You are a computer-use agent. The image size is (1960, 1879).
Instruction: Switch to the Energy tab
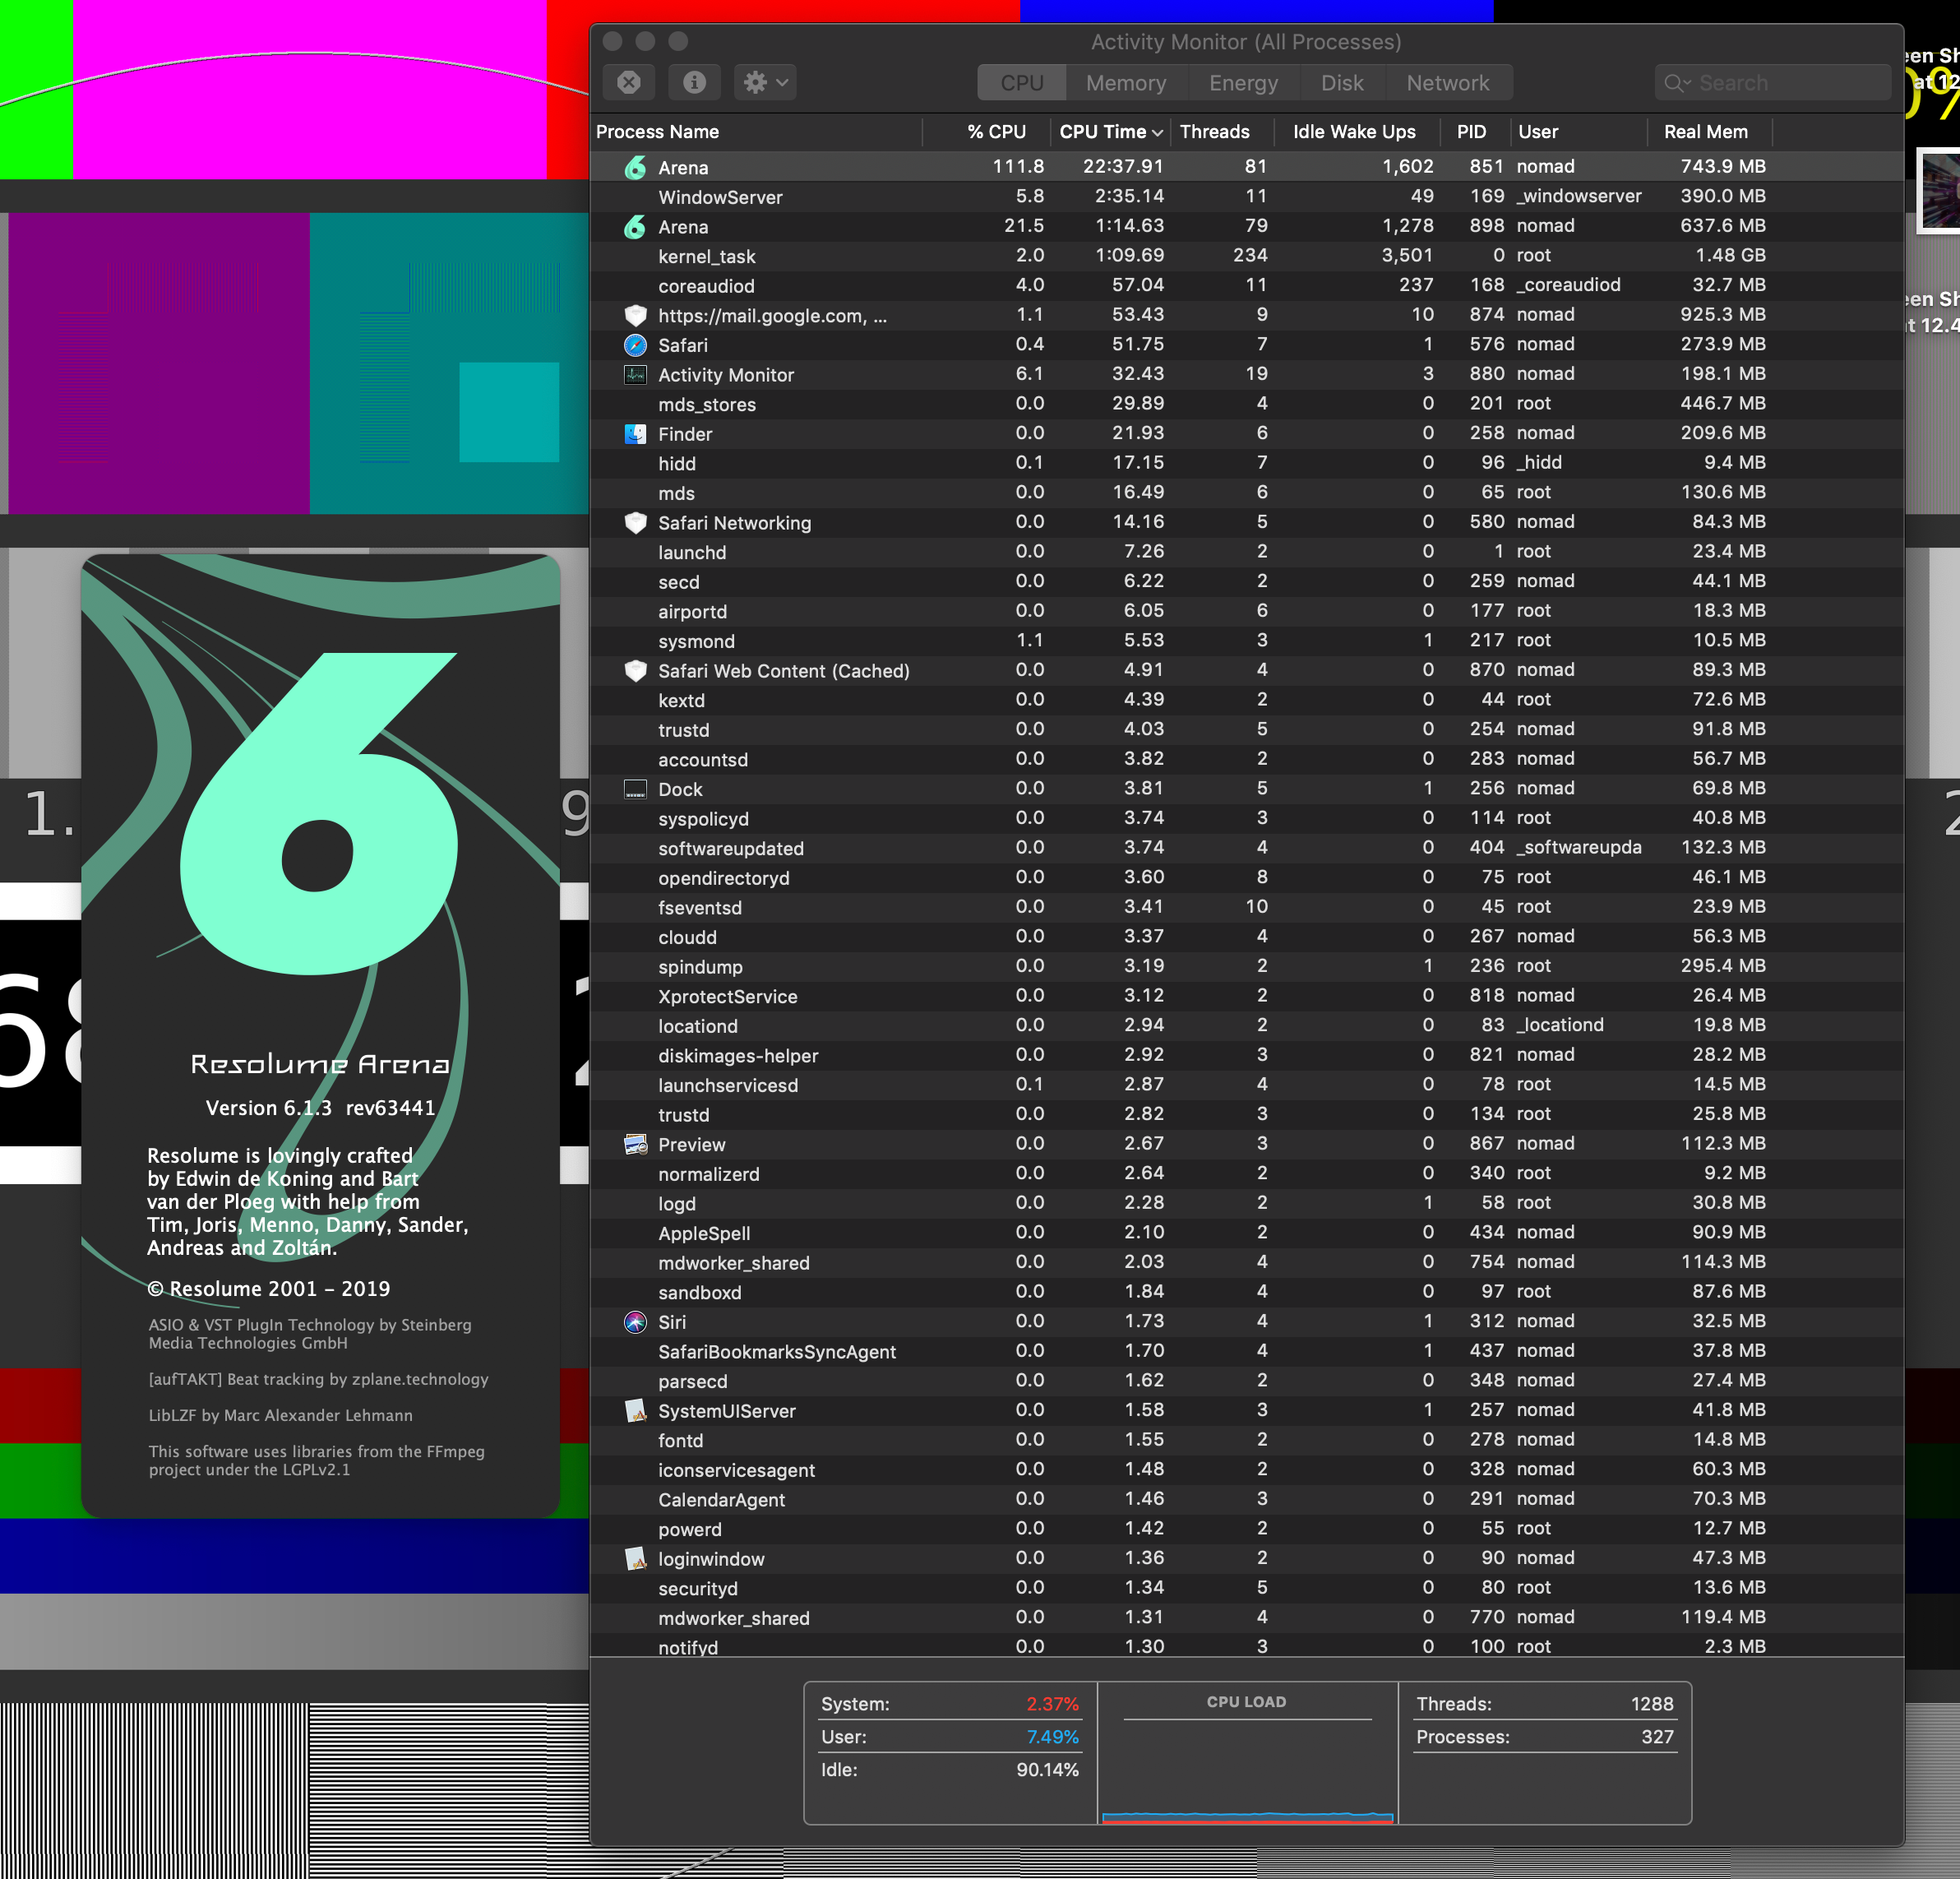(x=1243, y=83)
